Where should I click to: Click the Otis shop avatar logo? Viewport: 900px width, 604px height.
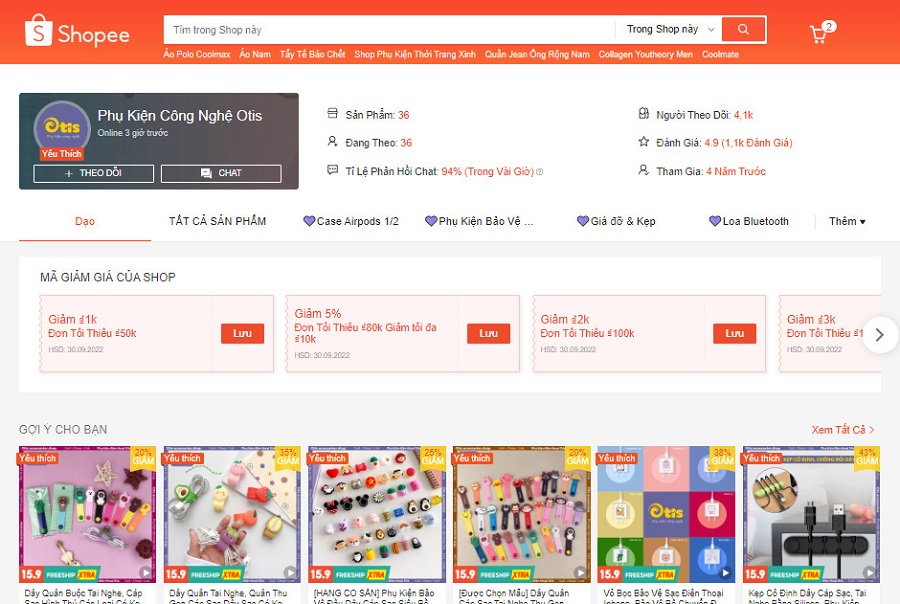click(62, 127)
